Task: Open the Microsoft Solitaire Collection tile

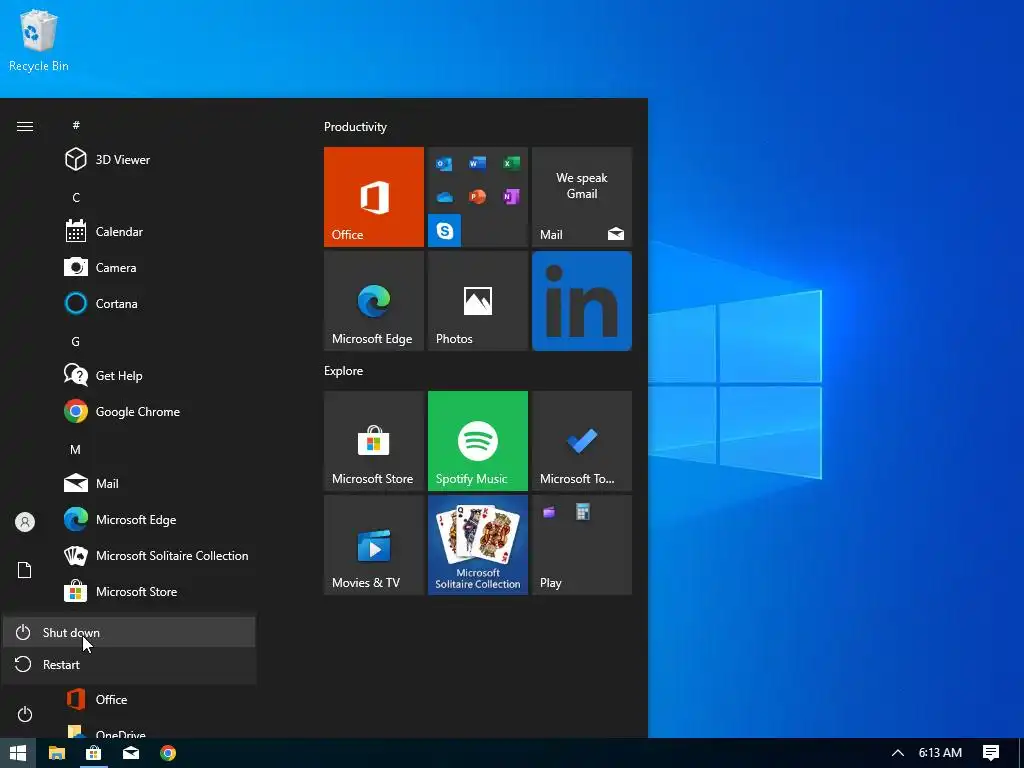Action: click(x=477, y=545)
